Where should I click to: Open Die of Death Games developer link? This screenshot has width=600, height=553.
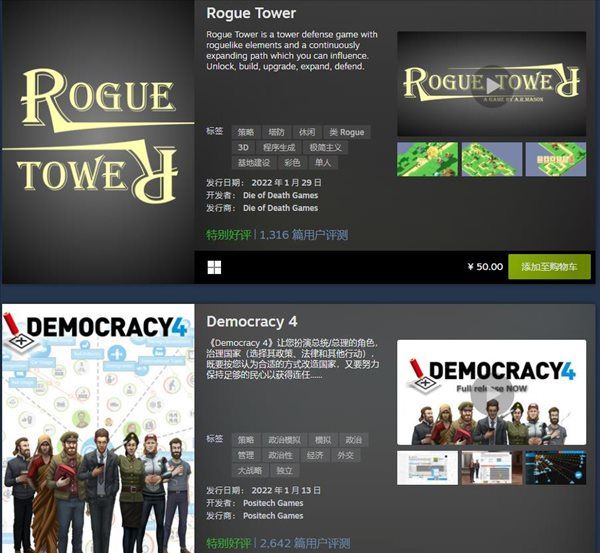tap(280, 195)
